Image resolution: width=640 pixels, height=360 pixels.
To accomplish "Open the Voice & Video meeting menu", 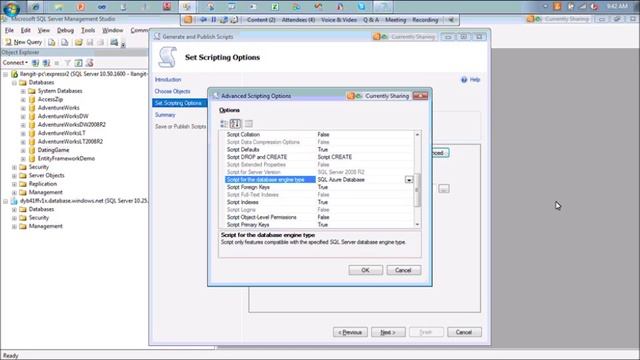I will 339,20.
